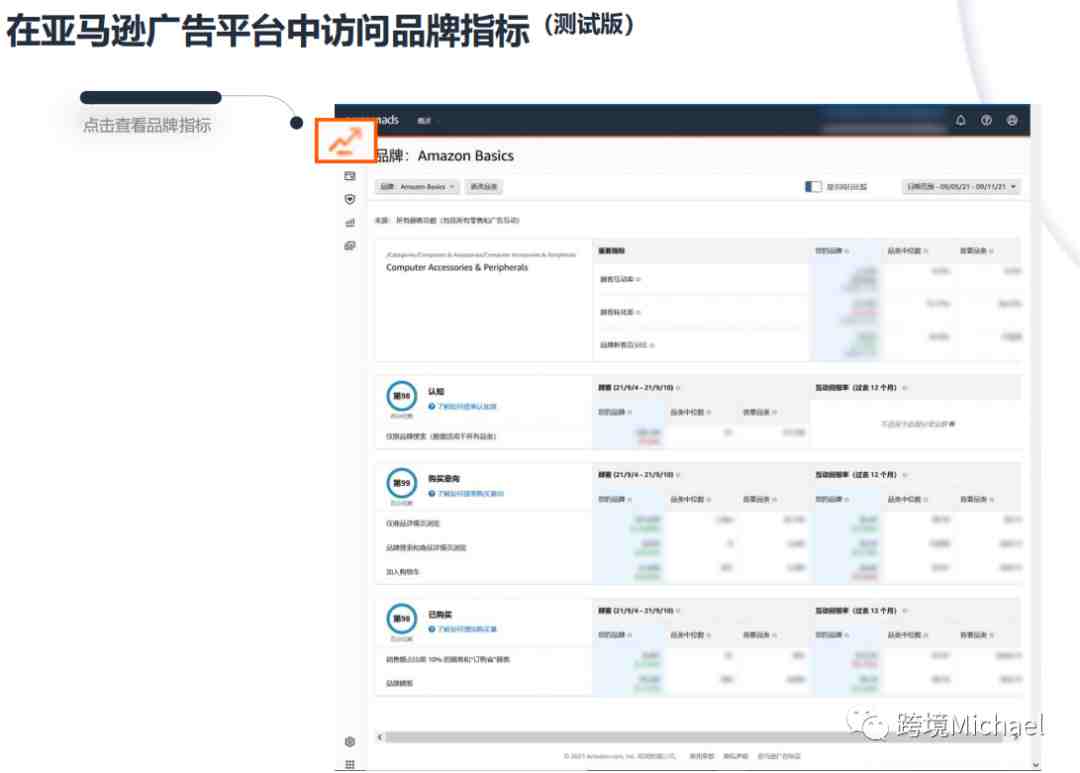This screenshot has height=773, width=1080.
Task: Open the account profile icon in top bar
Action: (1012, 121)
